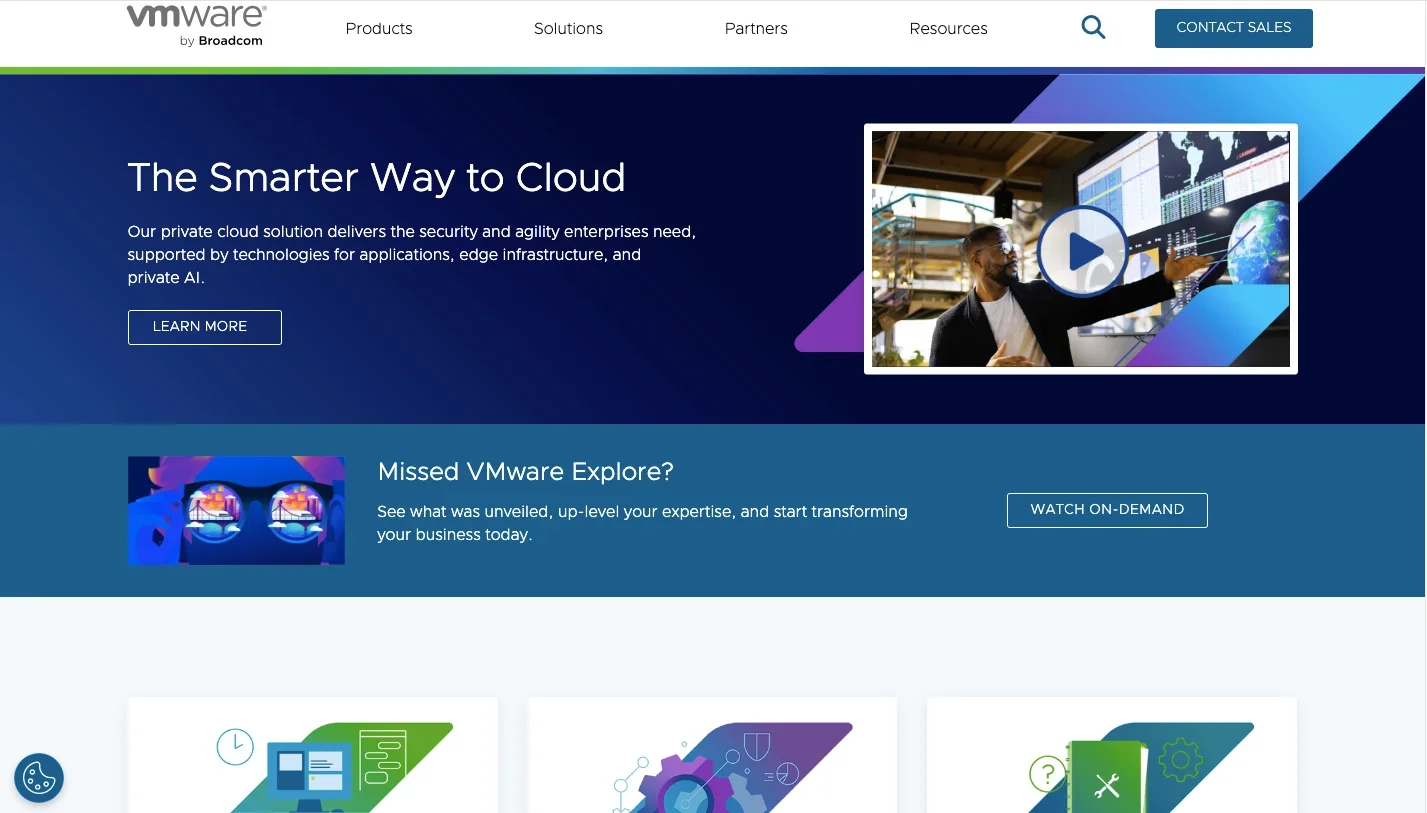
Task: Click the blue monitor illustration
Action: tap(309, 772)
